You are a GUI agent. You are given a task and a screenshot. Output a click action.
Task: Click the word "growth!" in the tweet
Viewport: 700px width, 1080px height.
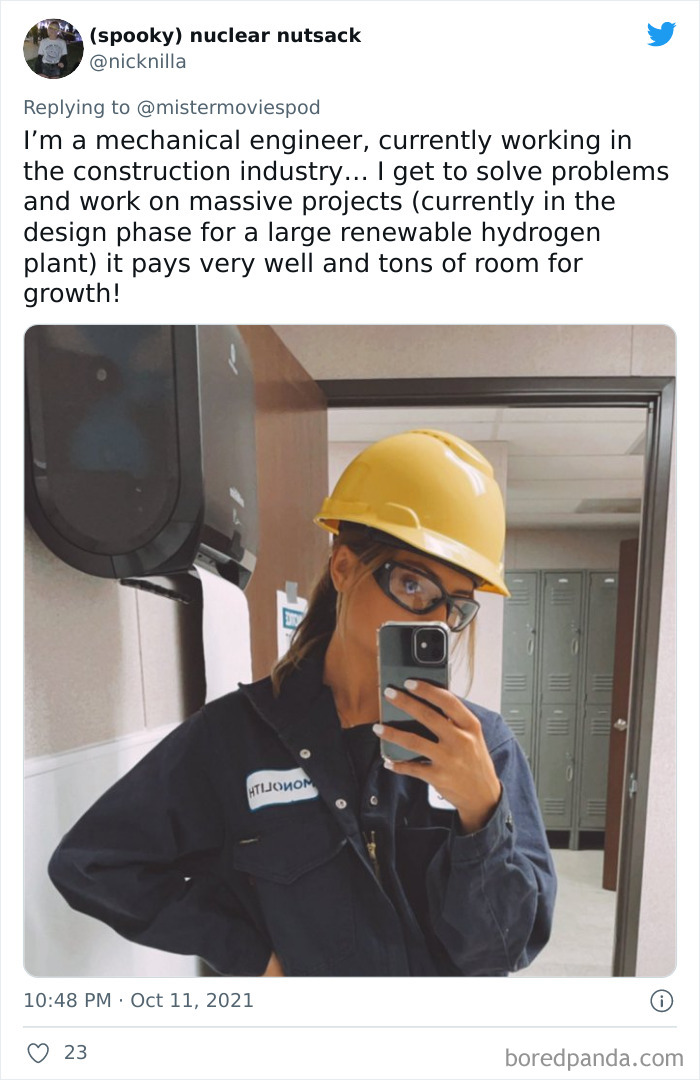[x=72, y=293]
